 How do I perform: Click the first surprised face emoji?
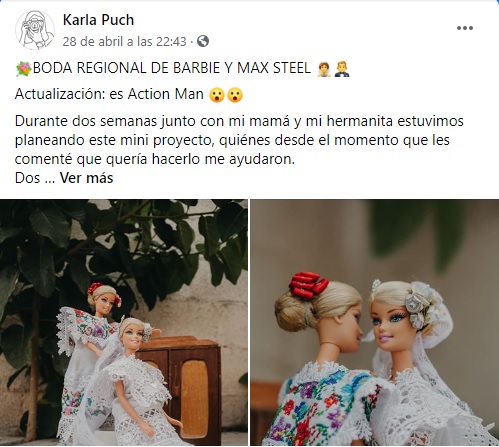(217, 95)
